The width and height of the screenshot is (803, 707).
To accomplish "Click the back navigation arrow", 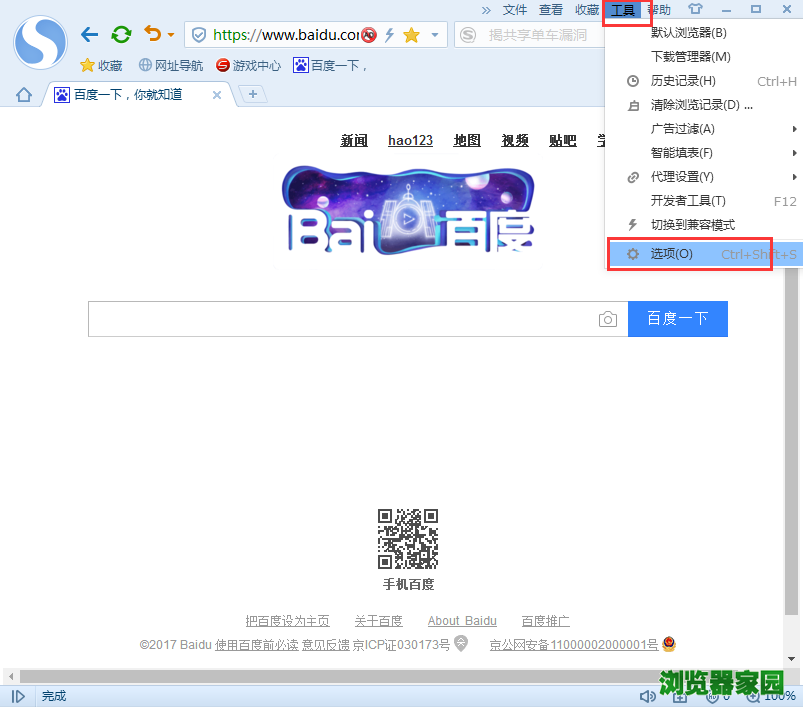I will (89, 34).
